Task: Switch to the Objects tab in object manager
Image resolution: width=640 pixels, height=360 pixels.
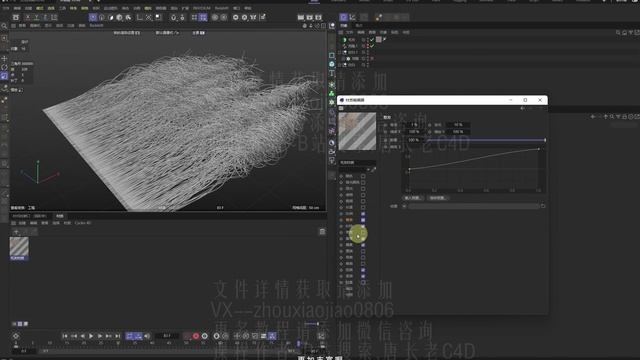Action: [x=344, y=25]
